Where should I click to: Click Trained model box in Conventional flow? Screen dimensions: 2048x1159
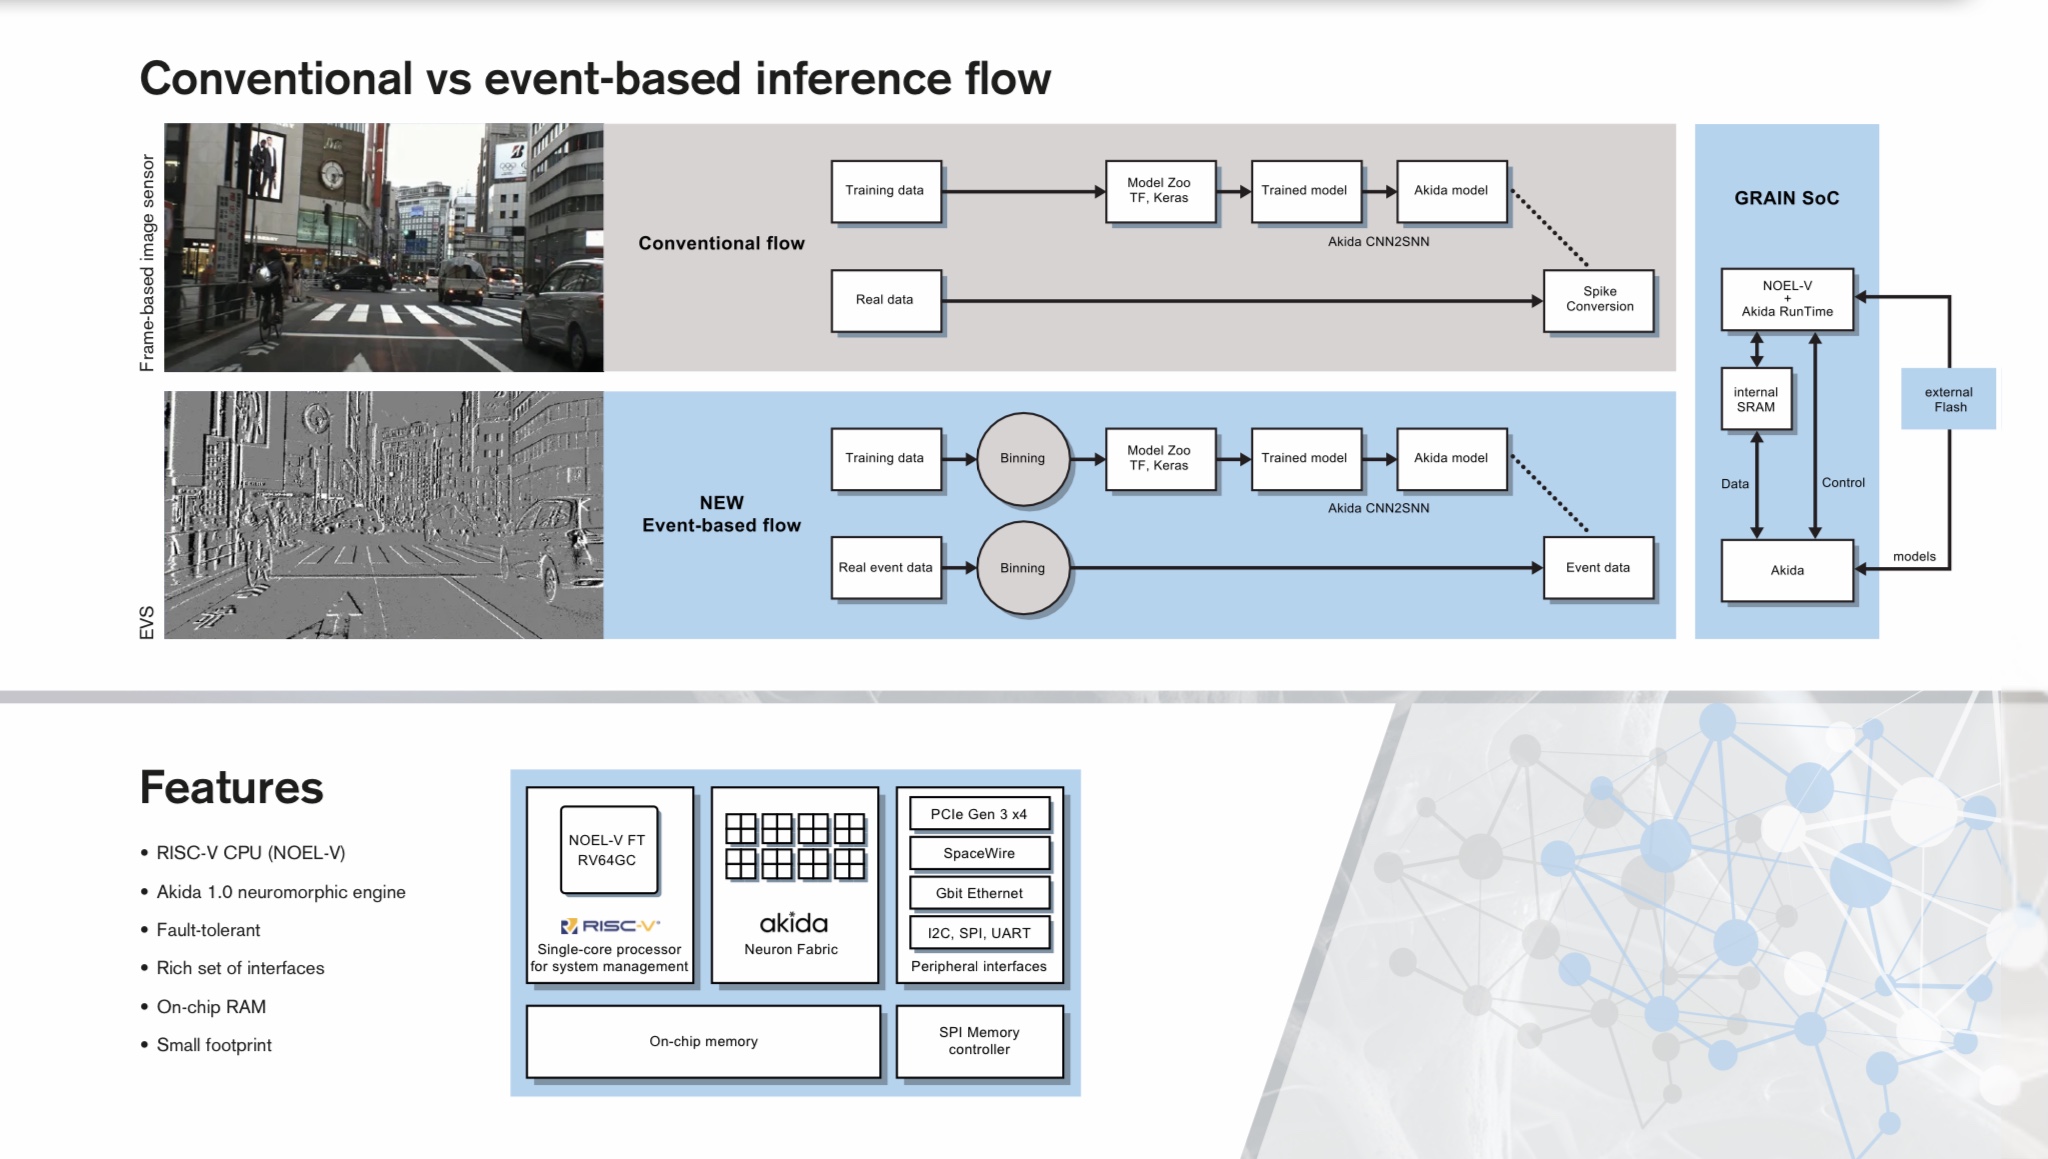tap(1305, 191)
